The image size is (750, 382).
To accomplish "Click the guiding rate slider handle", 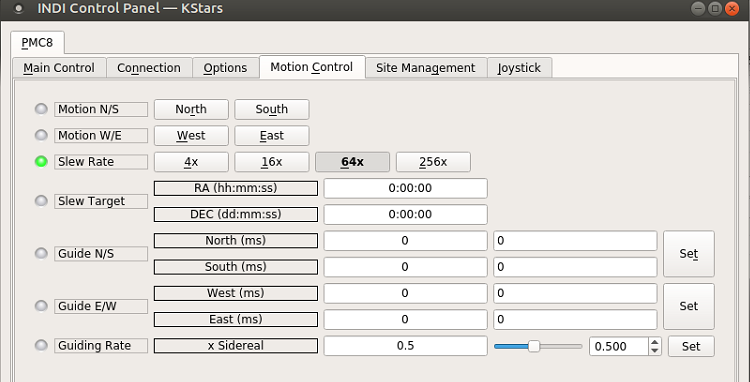I will pos(534,346).
